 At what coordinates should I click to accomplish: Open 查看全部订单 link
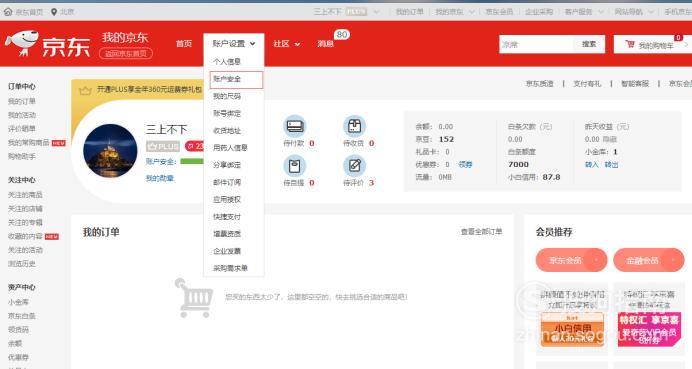(481, 231)
